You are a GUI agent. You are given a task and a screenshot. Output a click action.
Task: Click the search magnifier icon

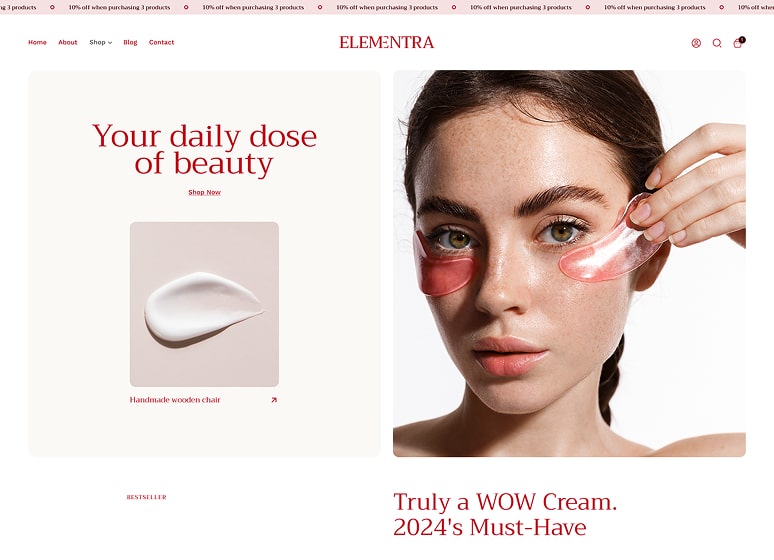pos(717,43)
